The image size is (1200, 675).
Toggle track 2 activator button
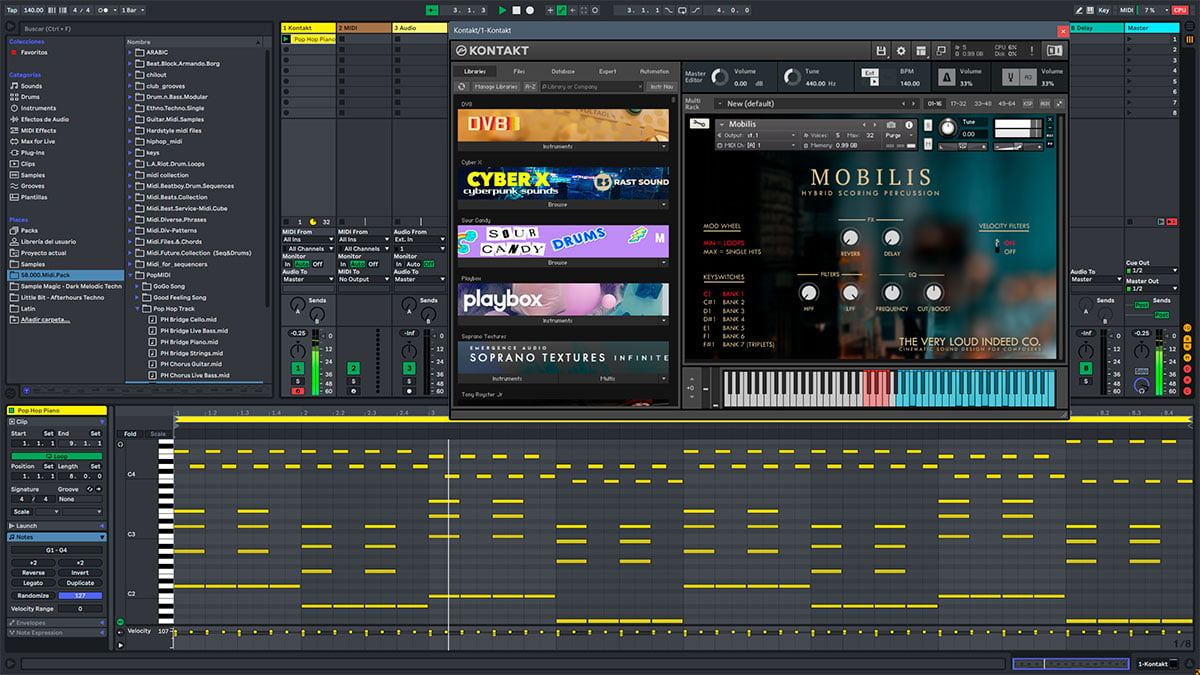click(353, 369)
